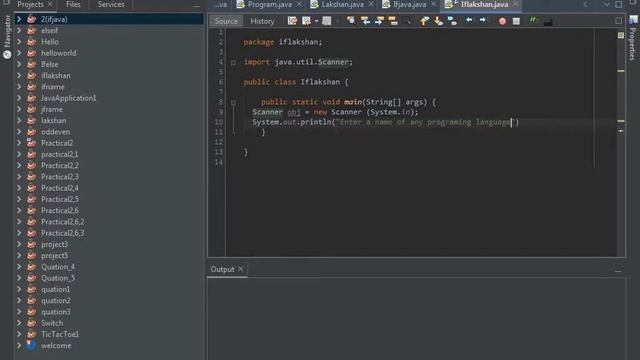Screen dimensions: 640x360
Task: Minimize the Output window
Action: [618, 271]
